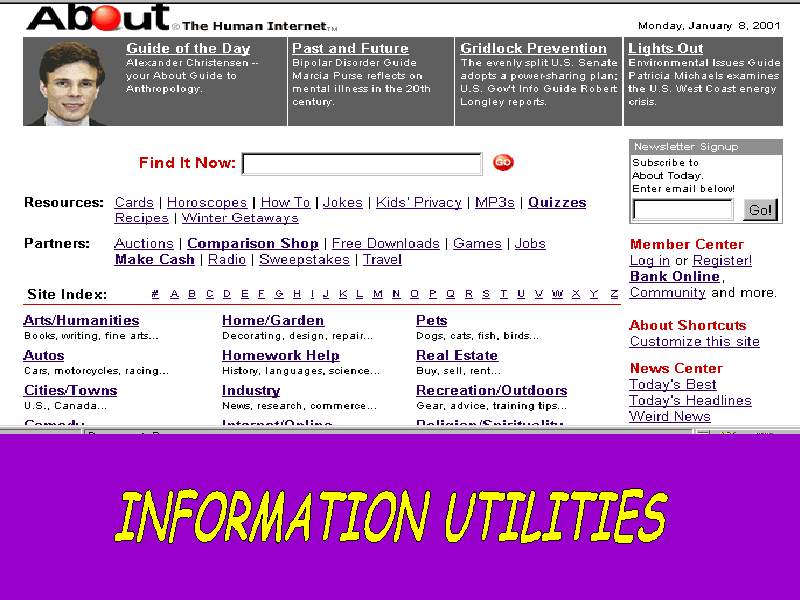Visit Winter Getaways link
Screen dimensions: 800x600
(x=240, y=218)
